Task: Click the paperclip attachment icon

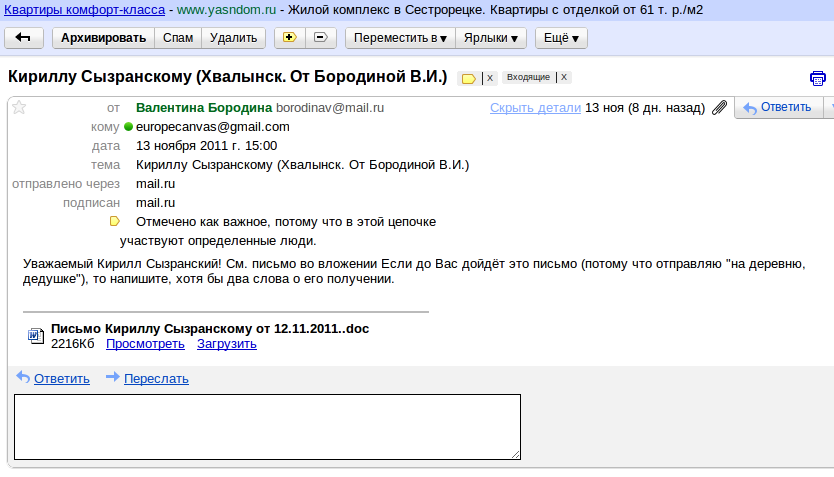Action: [x=719, y=108]
